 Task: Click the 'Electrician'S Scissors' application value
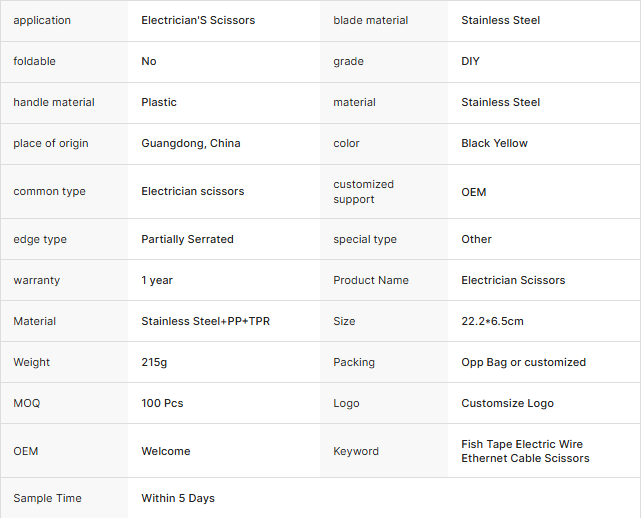tap(200, 20)
